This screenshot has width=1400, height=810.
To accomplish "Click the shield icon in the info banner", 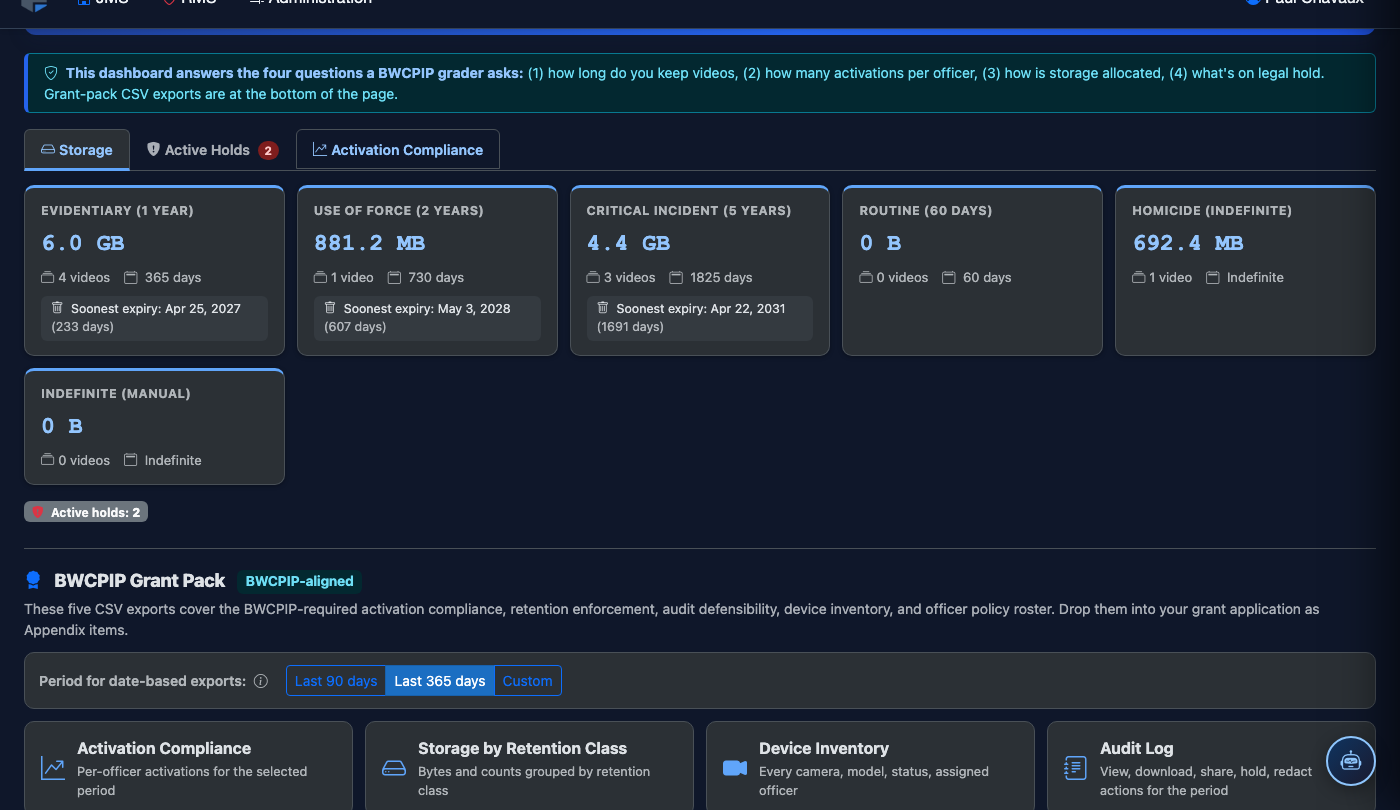I will pos(51,73).
